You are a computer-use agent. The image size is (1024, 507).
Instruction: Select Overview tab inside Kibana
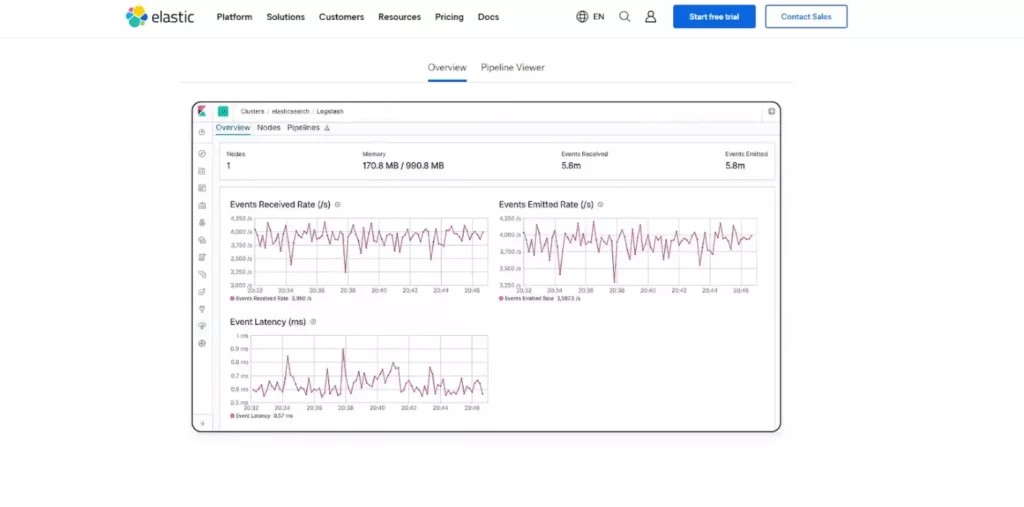(x=233, y=127)
